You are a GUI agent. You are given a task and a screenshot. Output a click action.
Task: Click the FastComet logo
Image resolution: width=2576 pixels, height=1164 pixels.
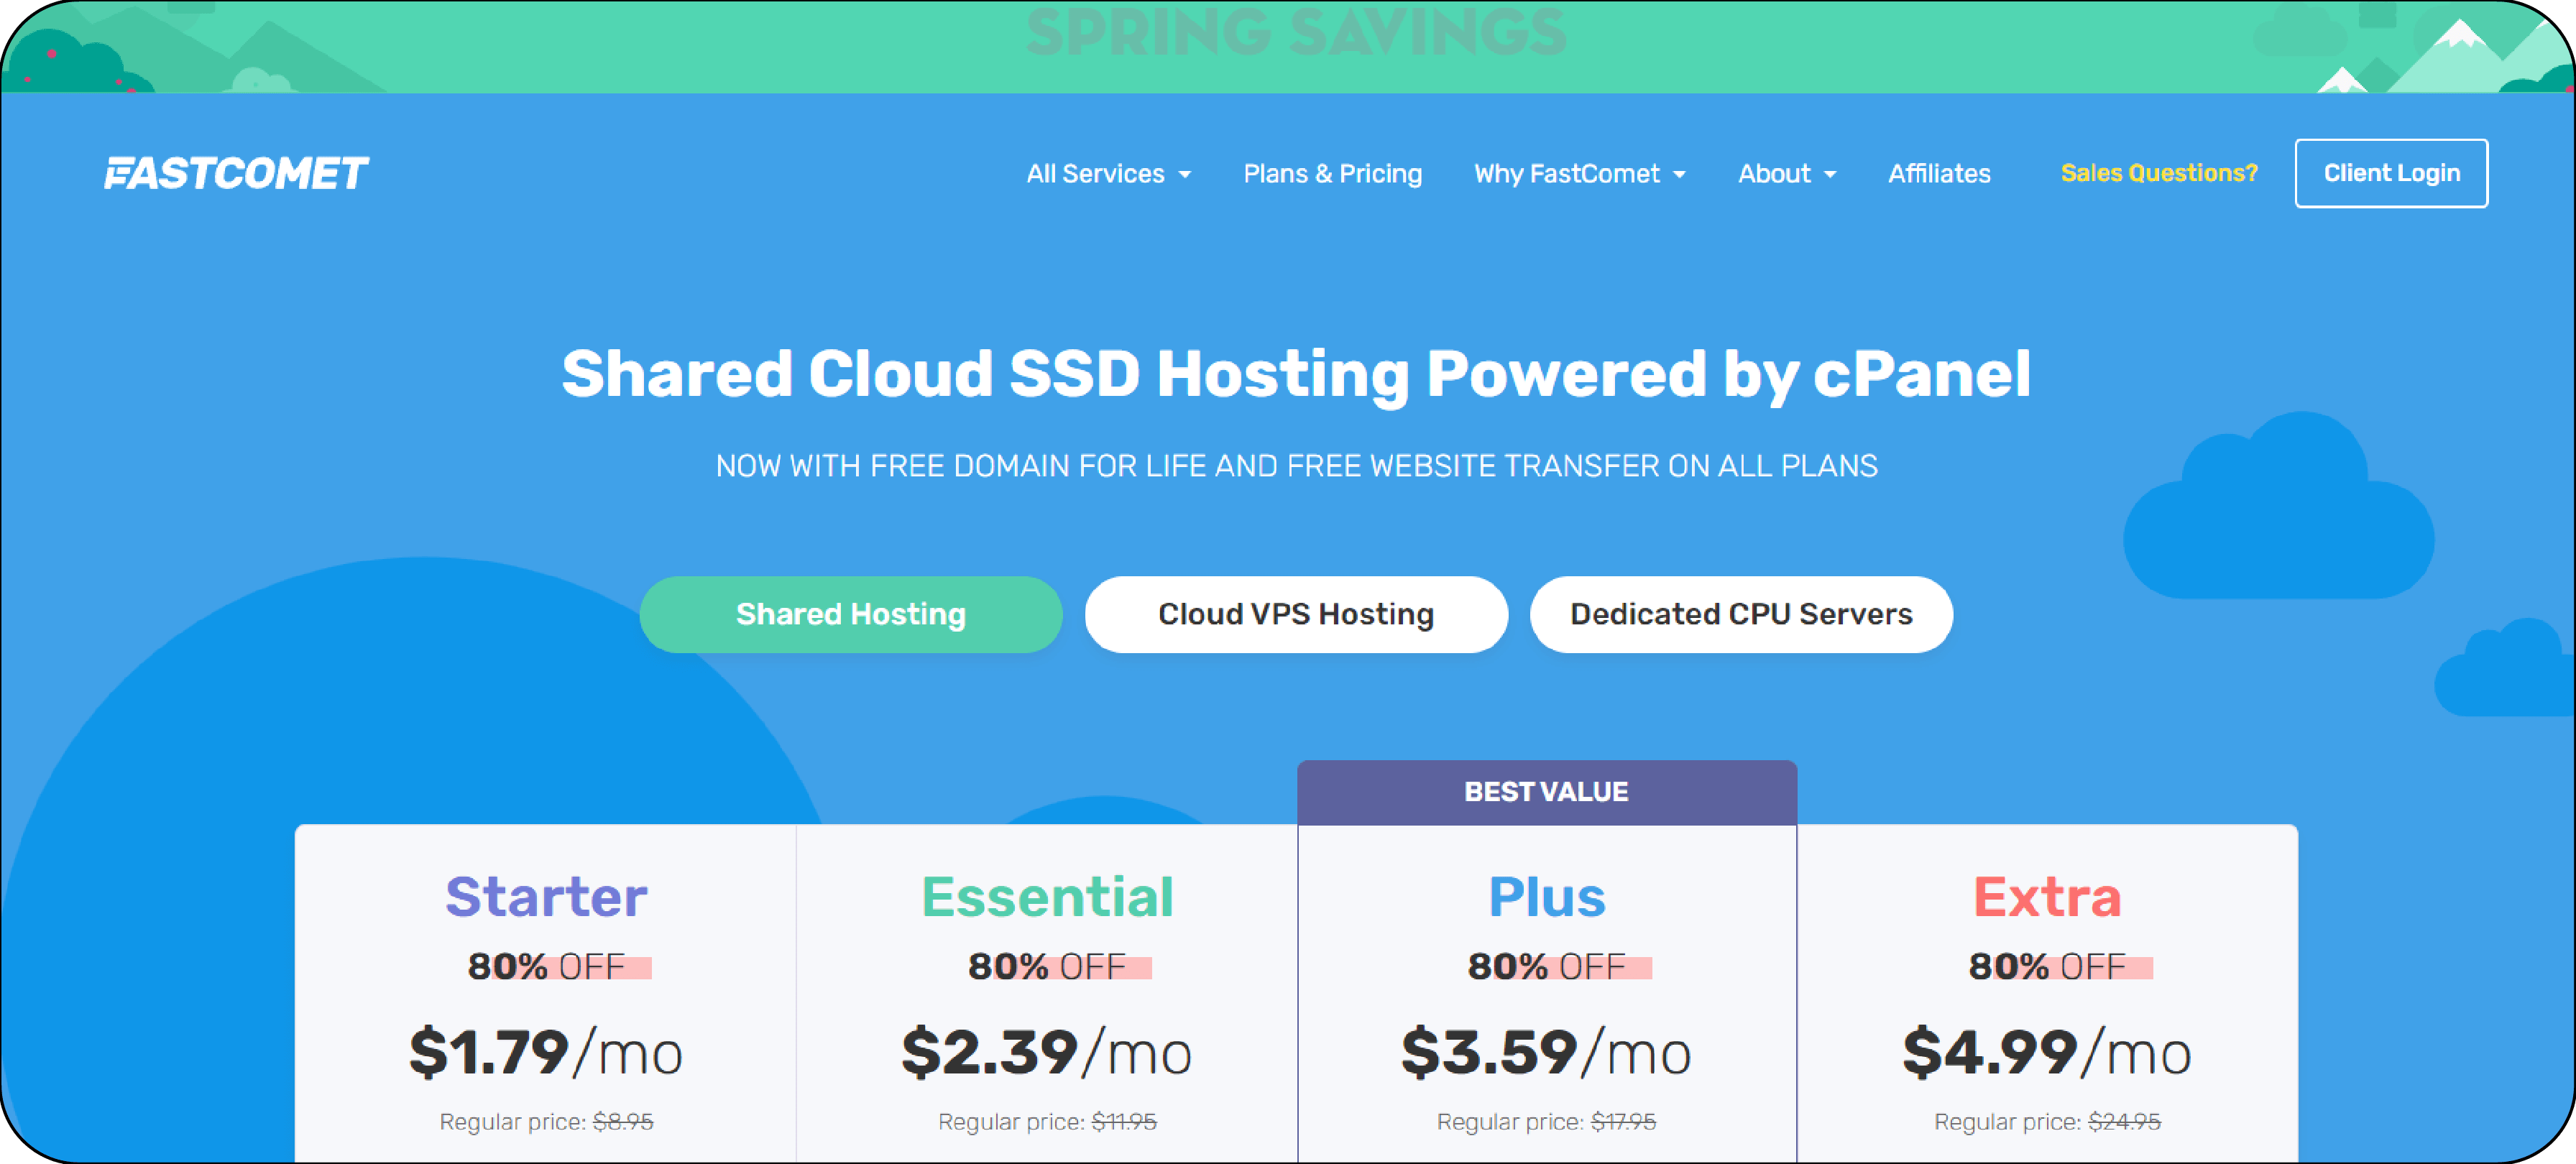coord(237,173)
